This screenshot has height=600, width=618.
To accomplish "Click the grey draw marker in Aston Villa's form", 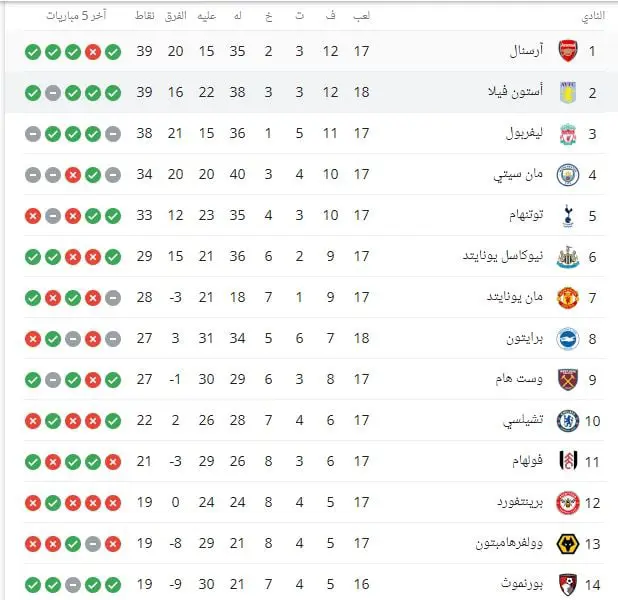I will point(53,93).
